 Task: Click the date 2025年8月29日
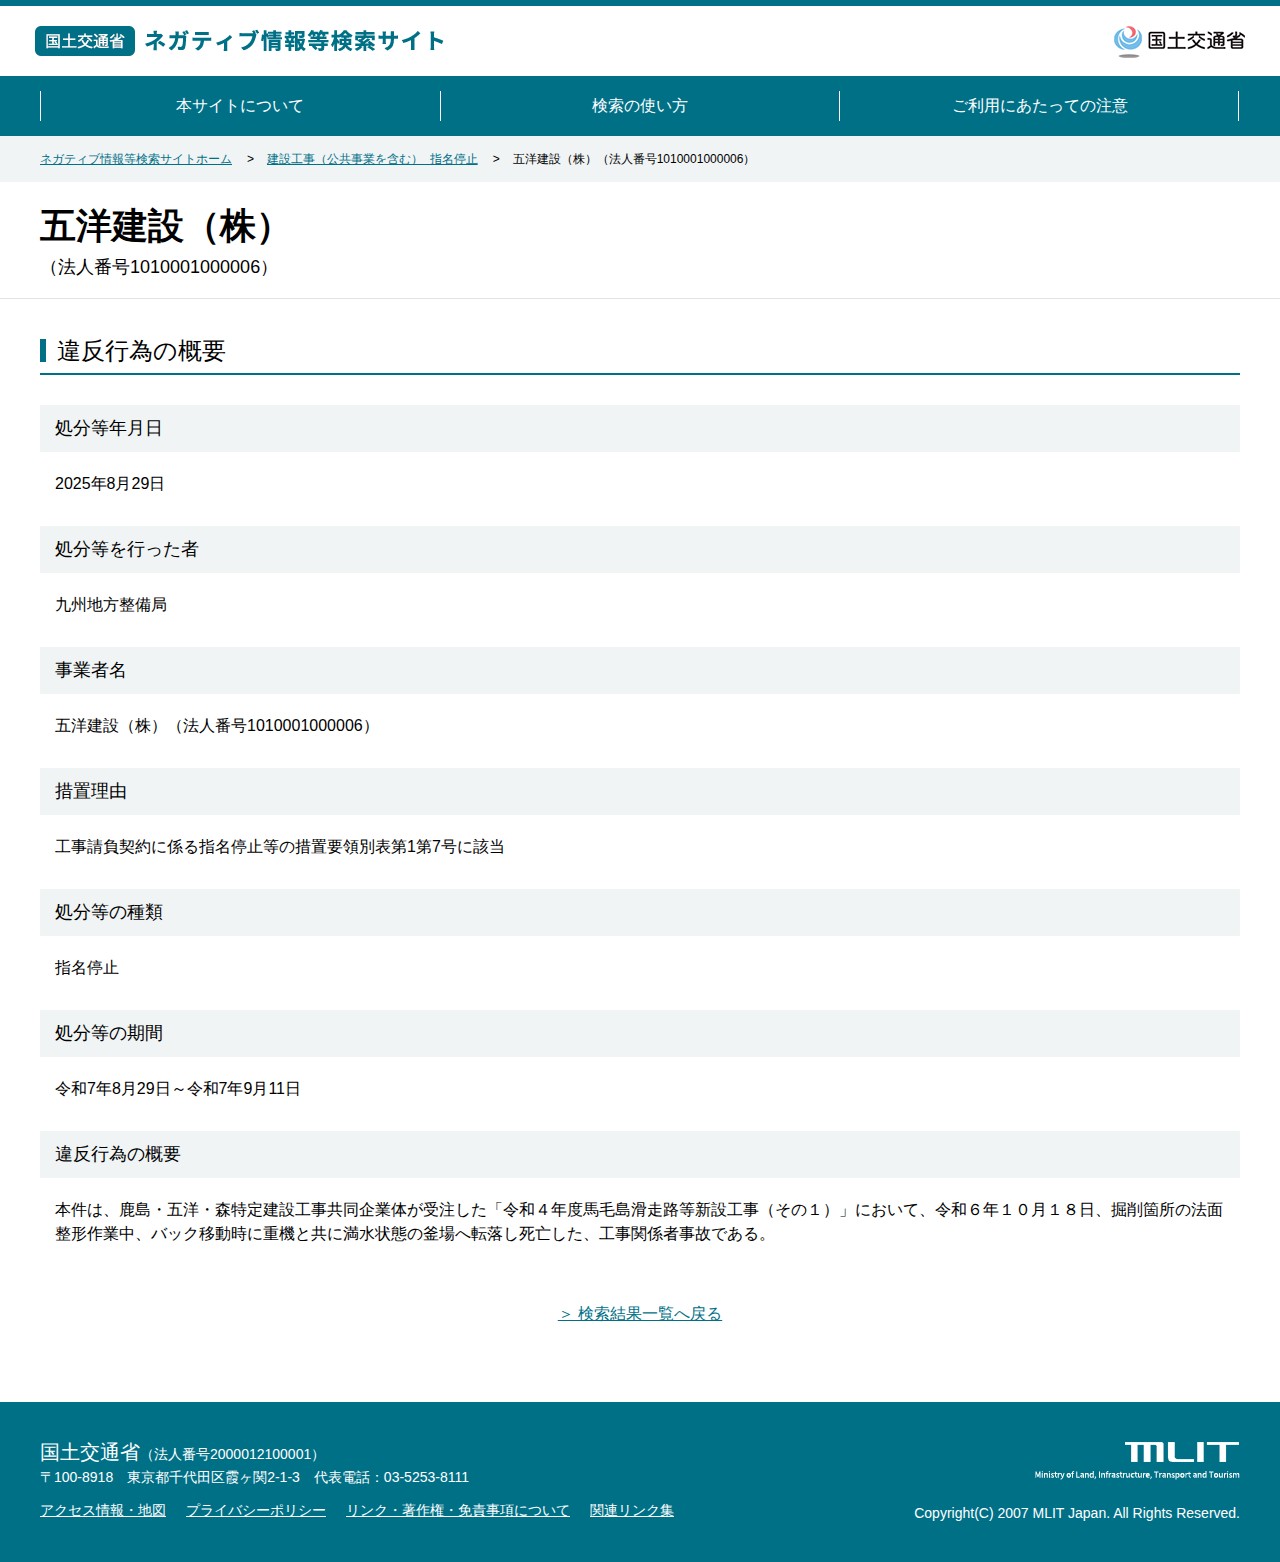(110, 484)
